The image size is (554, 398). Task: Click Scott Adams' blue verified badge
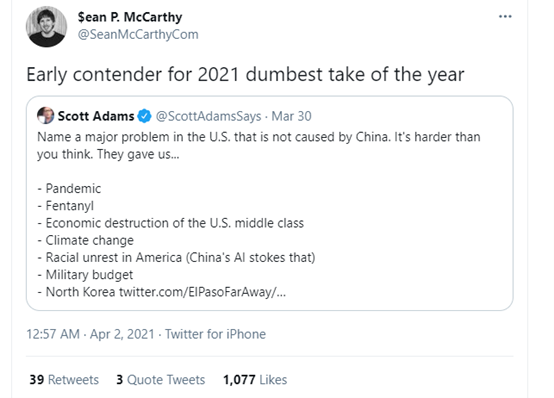pos(144,116)
